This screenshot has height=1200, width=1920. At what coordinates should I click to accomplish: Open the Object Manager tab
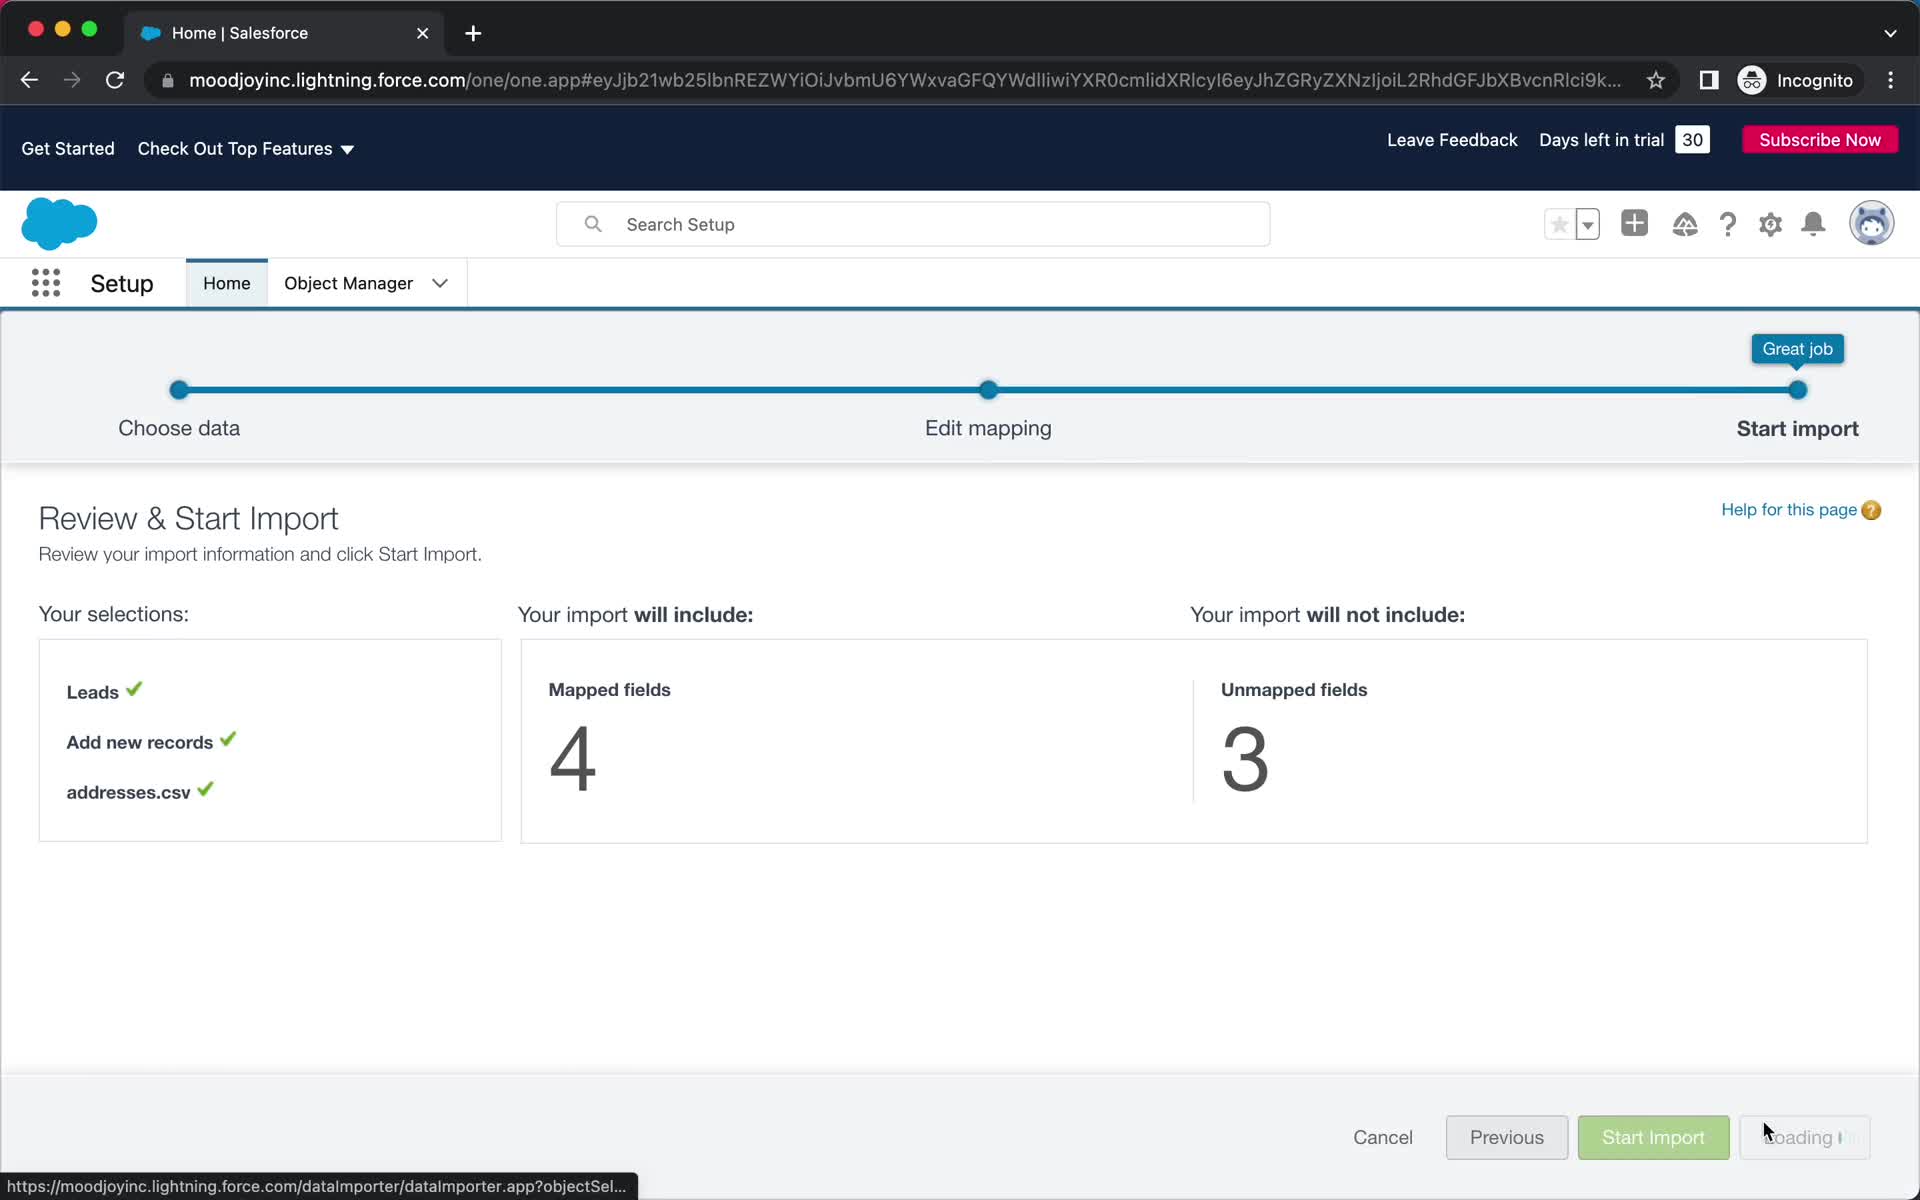pos(348,283)
